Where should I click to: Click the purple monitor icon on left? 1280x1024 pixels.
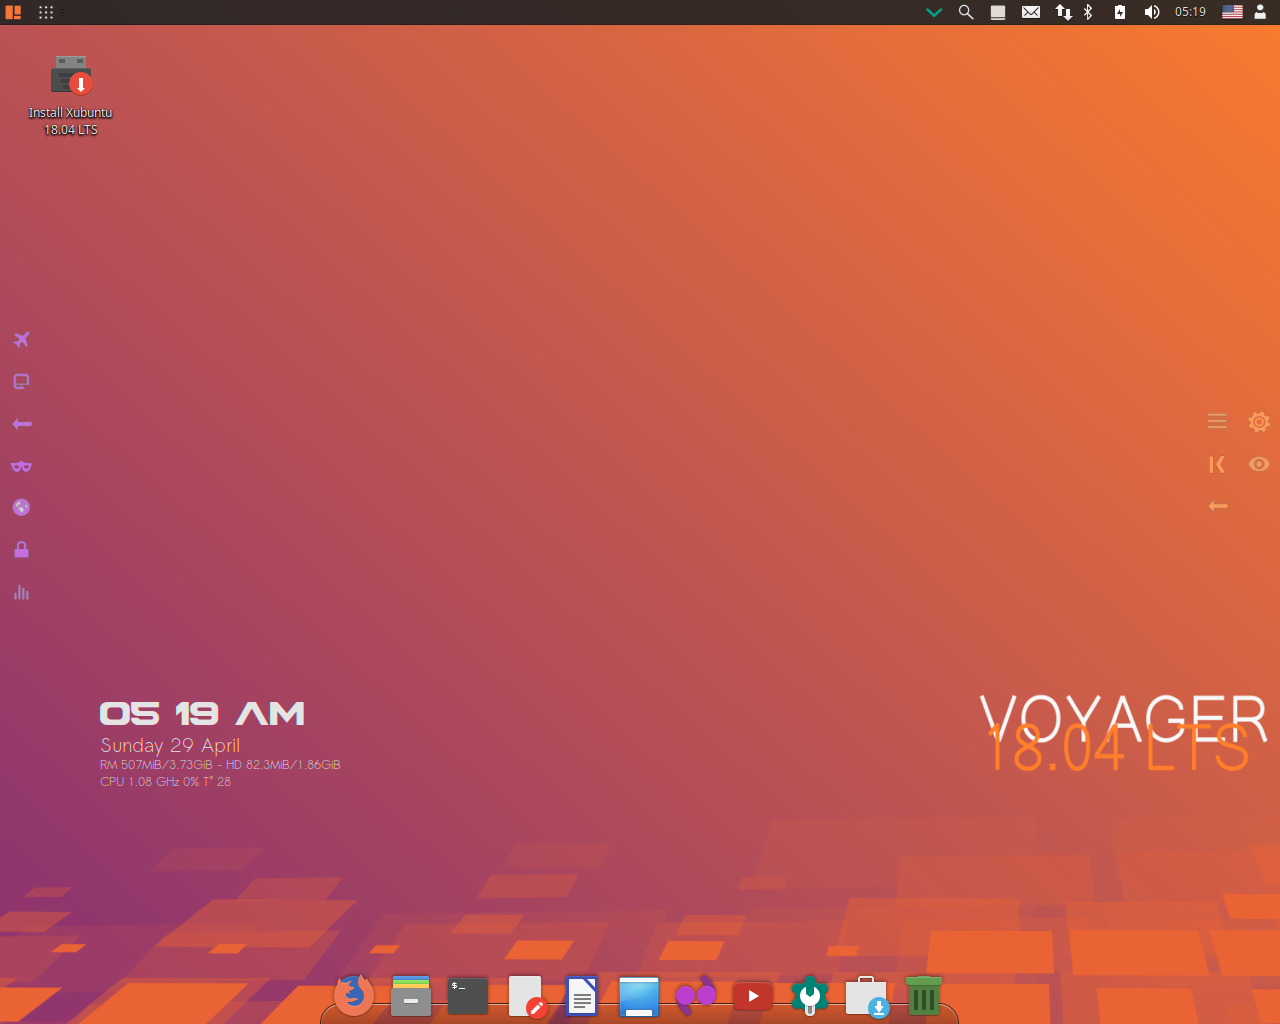click(21, 382)
